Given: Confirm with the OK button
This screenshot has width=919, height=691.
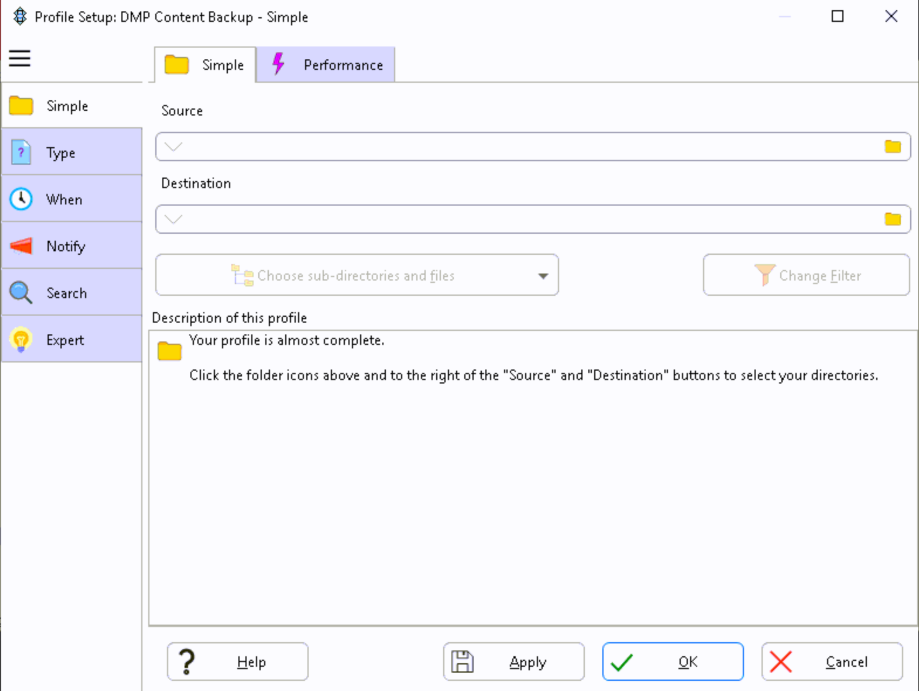Looking at the screenshot, I should coord(672,662).
